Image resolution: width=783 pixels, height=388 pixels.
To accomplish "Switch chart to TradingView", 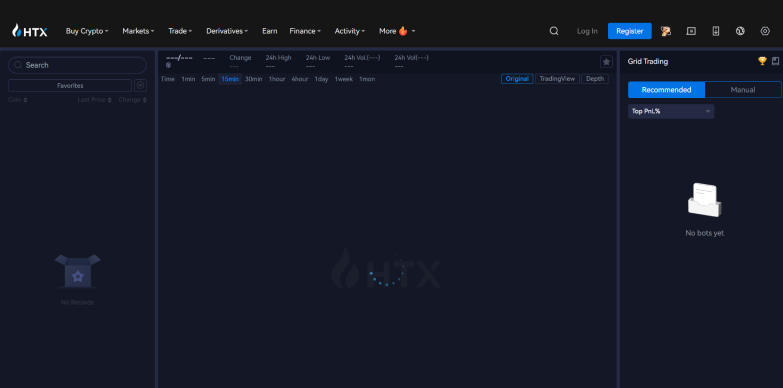I will point(557,79).
